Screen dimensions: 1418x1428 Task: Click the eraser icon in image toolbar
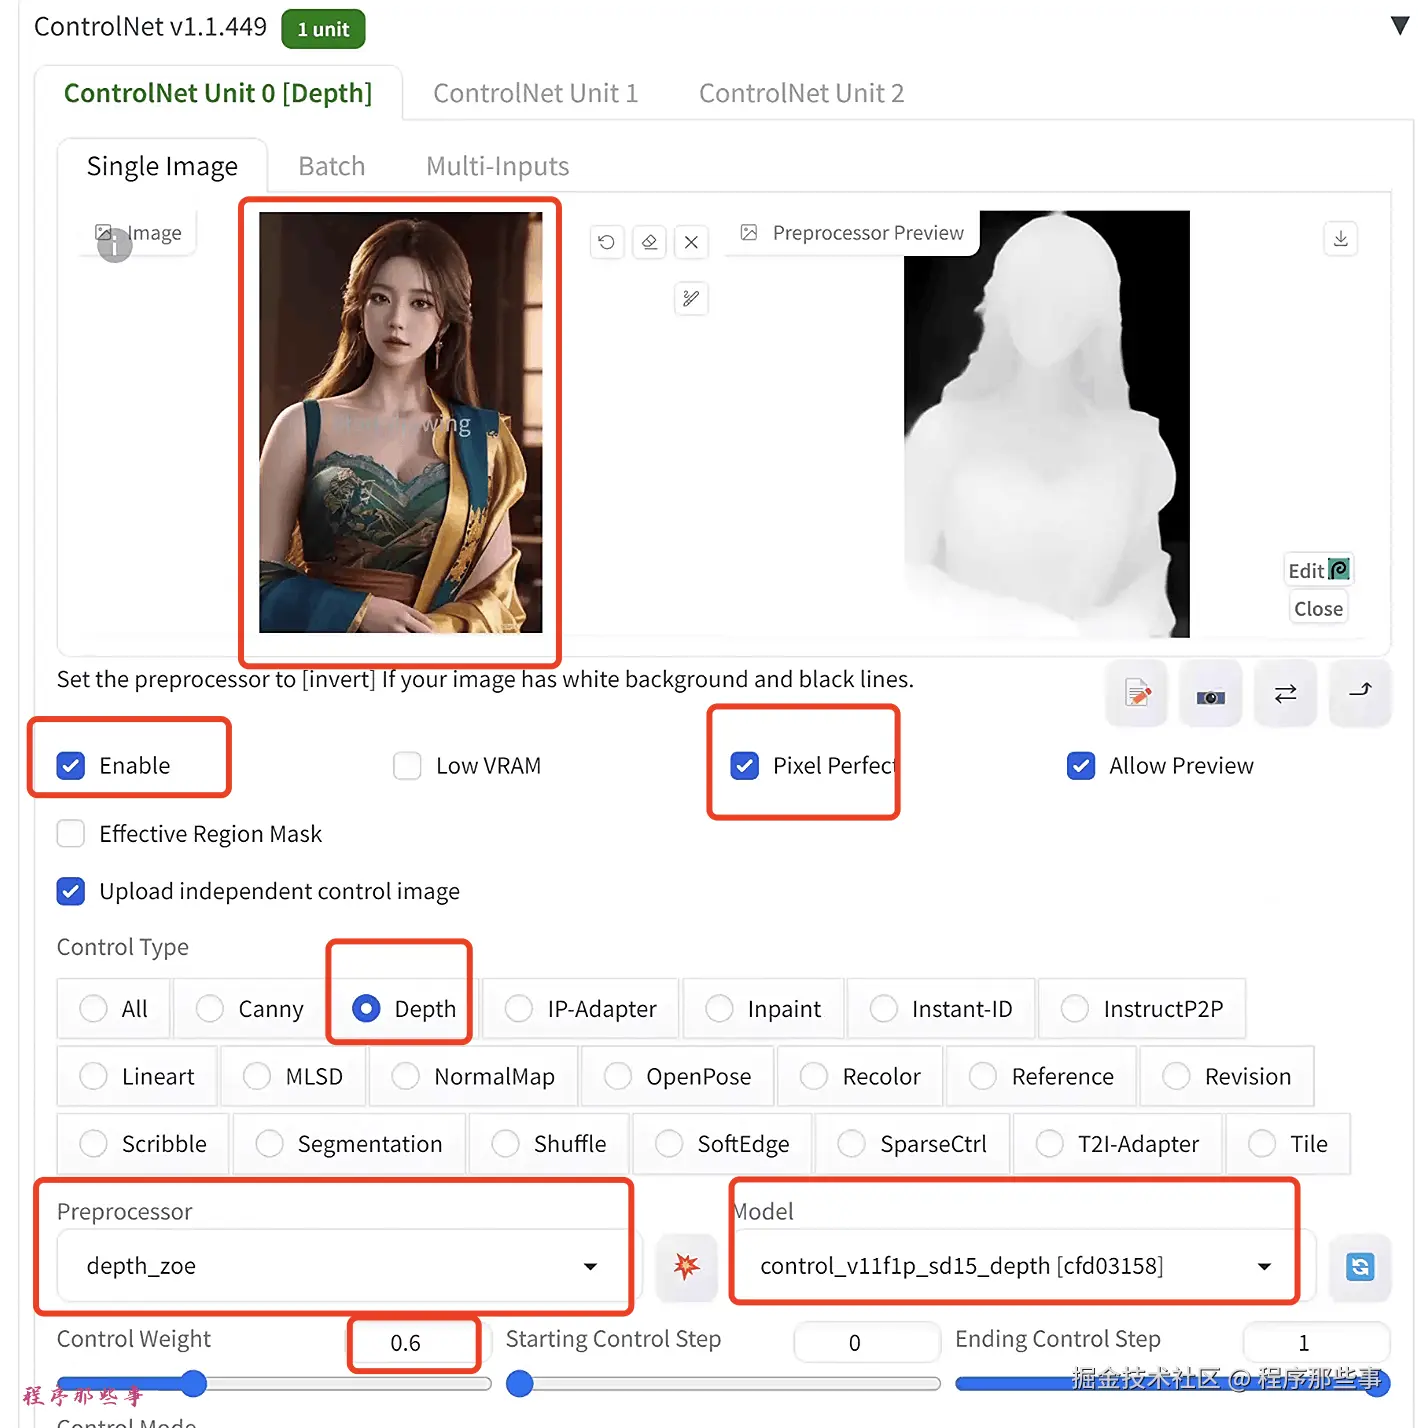(x=649, y=242)
